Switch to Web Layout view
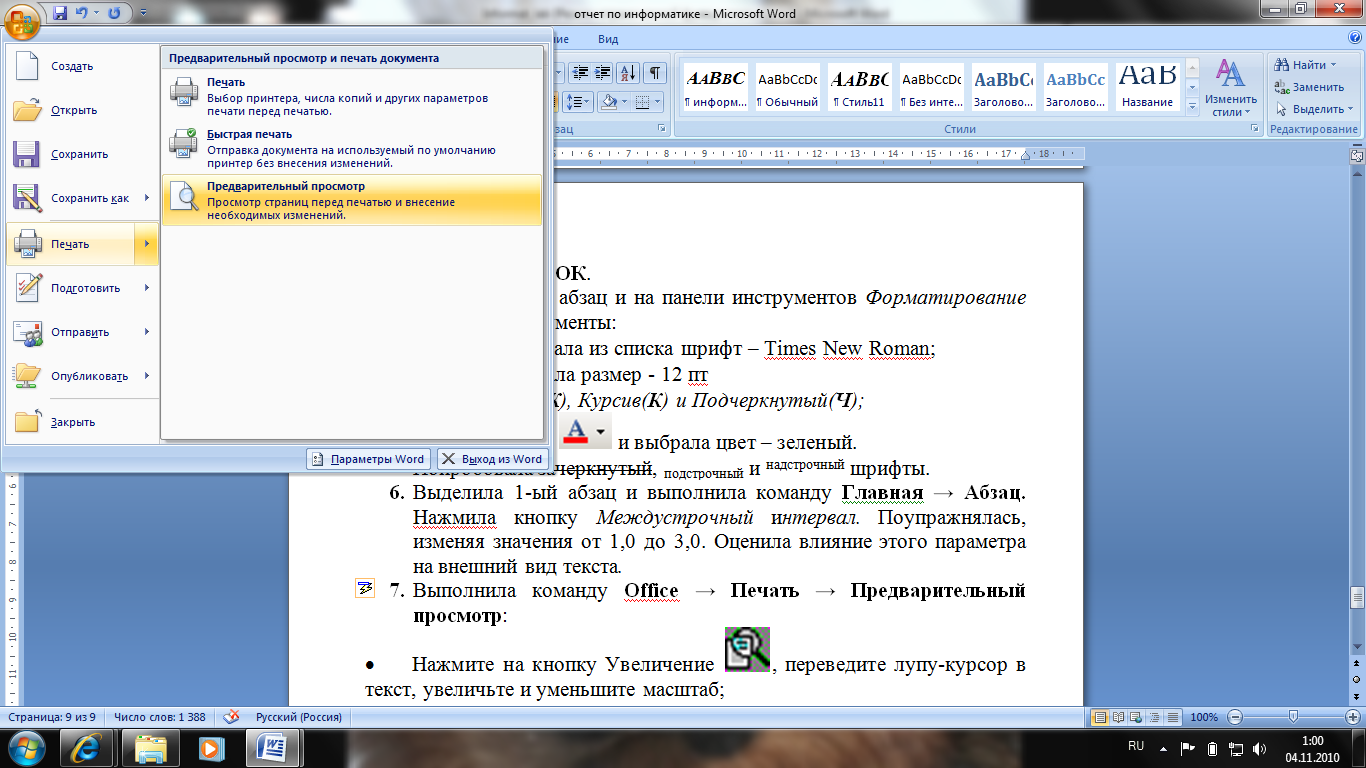The width and height of the screenshot is (1366, 768). (x=1137, y=717)
